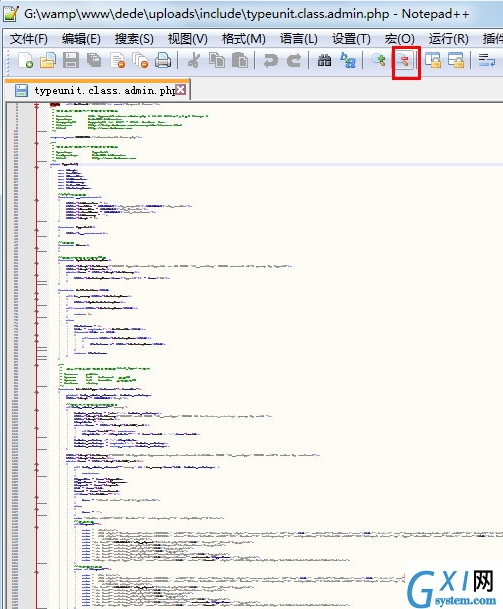This screenshot has width=503, height=609.
Task: Open the 文件(F) menu
Action: point(29,39)
